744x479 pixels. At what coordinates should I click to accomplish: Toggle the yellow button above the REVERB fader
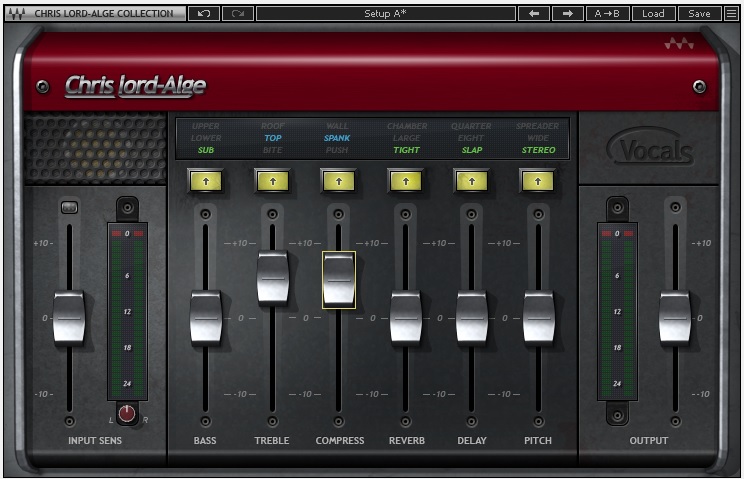pos(406,181)
